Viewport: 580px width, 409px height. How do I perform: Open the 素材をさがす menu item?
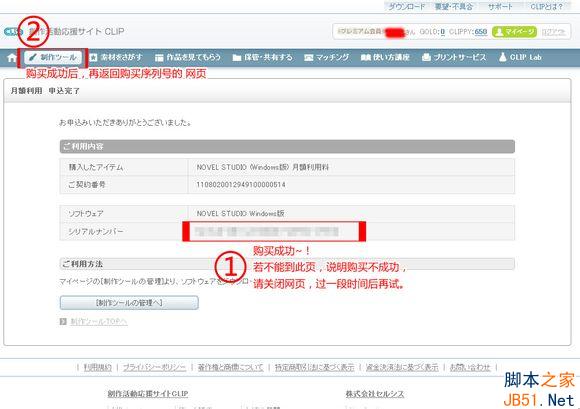pyautogui.click(x=116, y=57)
